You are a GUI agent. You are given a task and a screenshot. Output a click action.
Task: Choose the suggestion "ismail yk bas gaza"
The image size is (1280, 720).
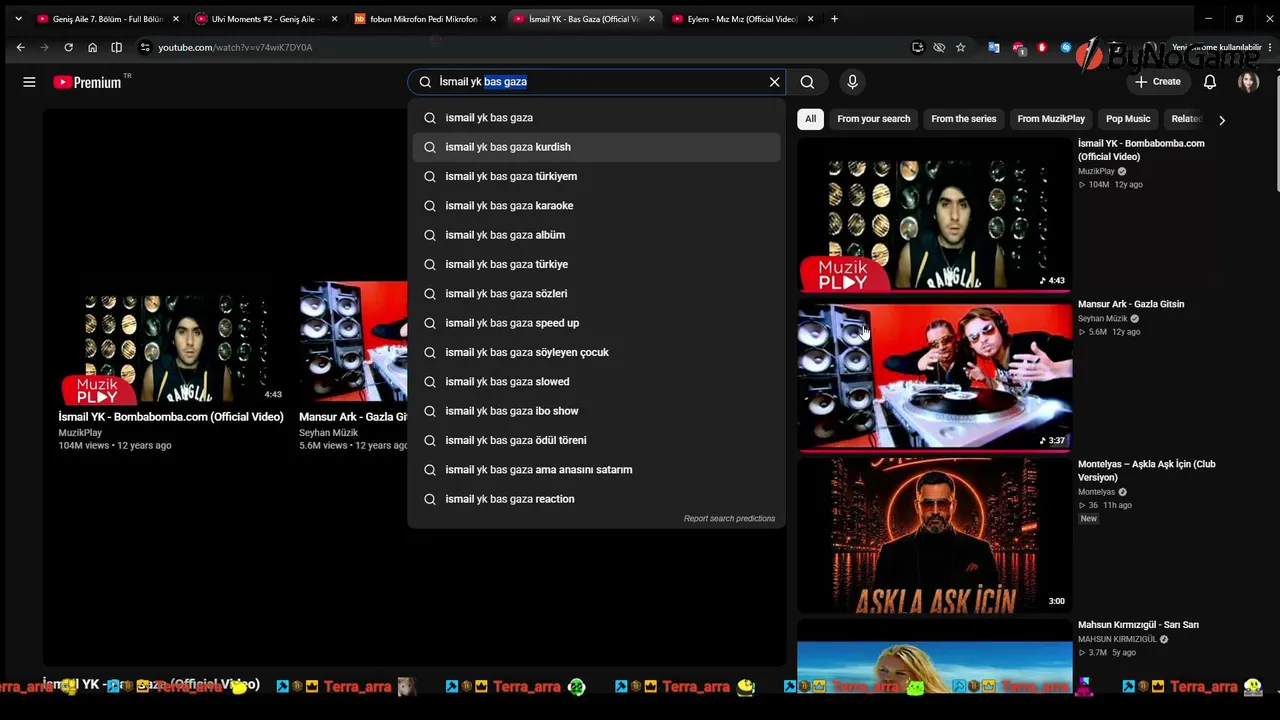(596, 118)
